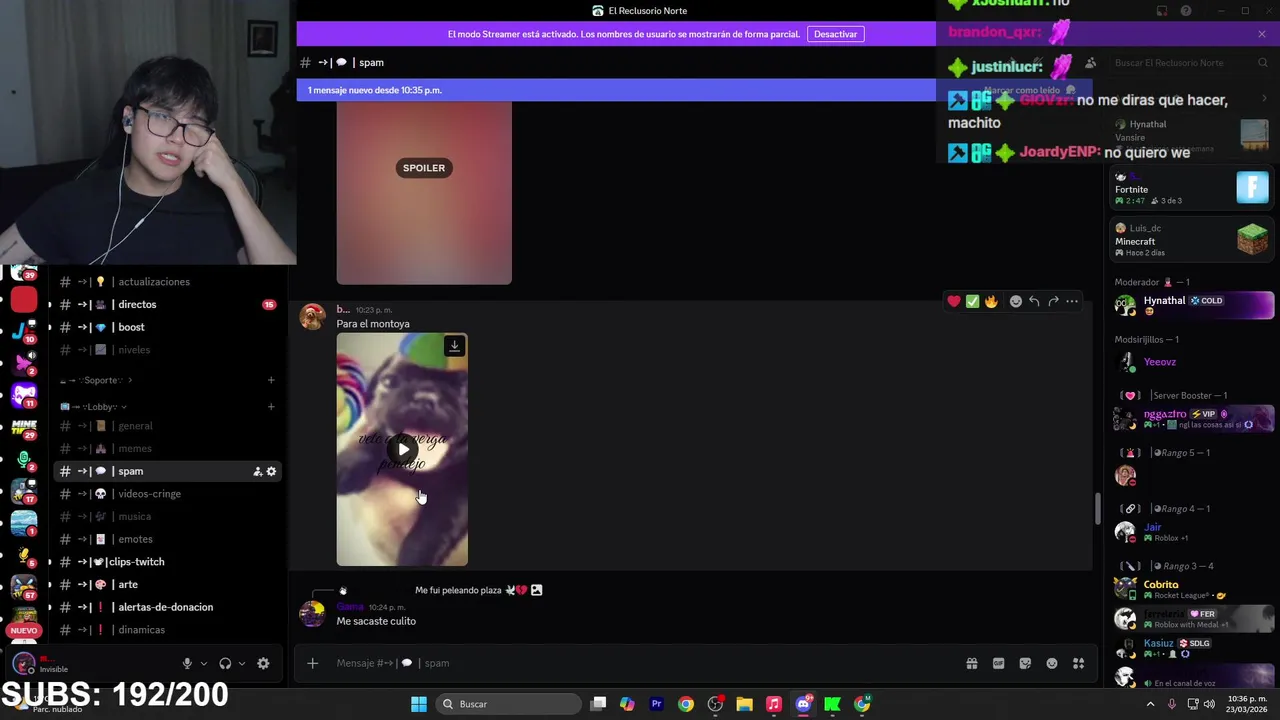Open the MINE server in the server list
The image size is (1280, 720).
pos(24,429)
